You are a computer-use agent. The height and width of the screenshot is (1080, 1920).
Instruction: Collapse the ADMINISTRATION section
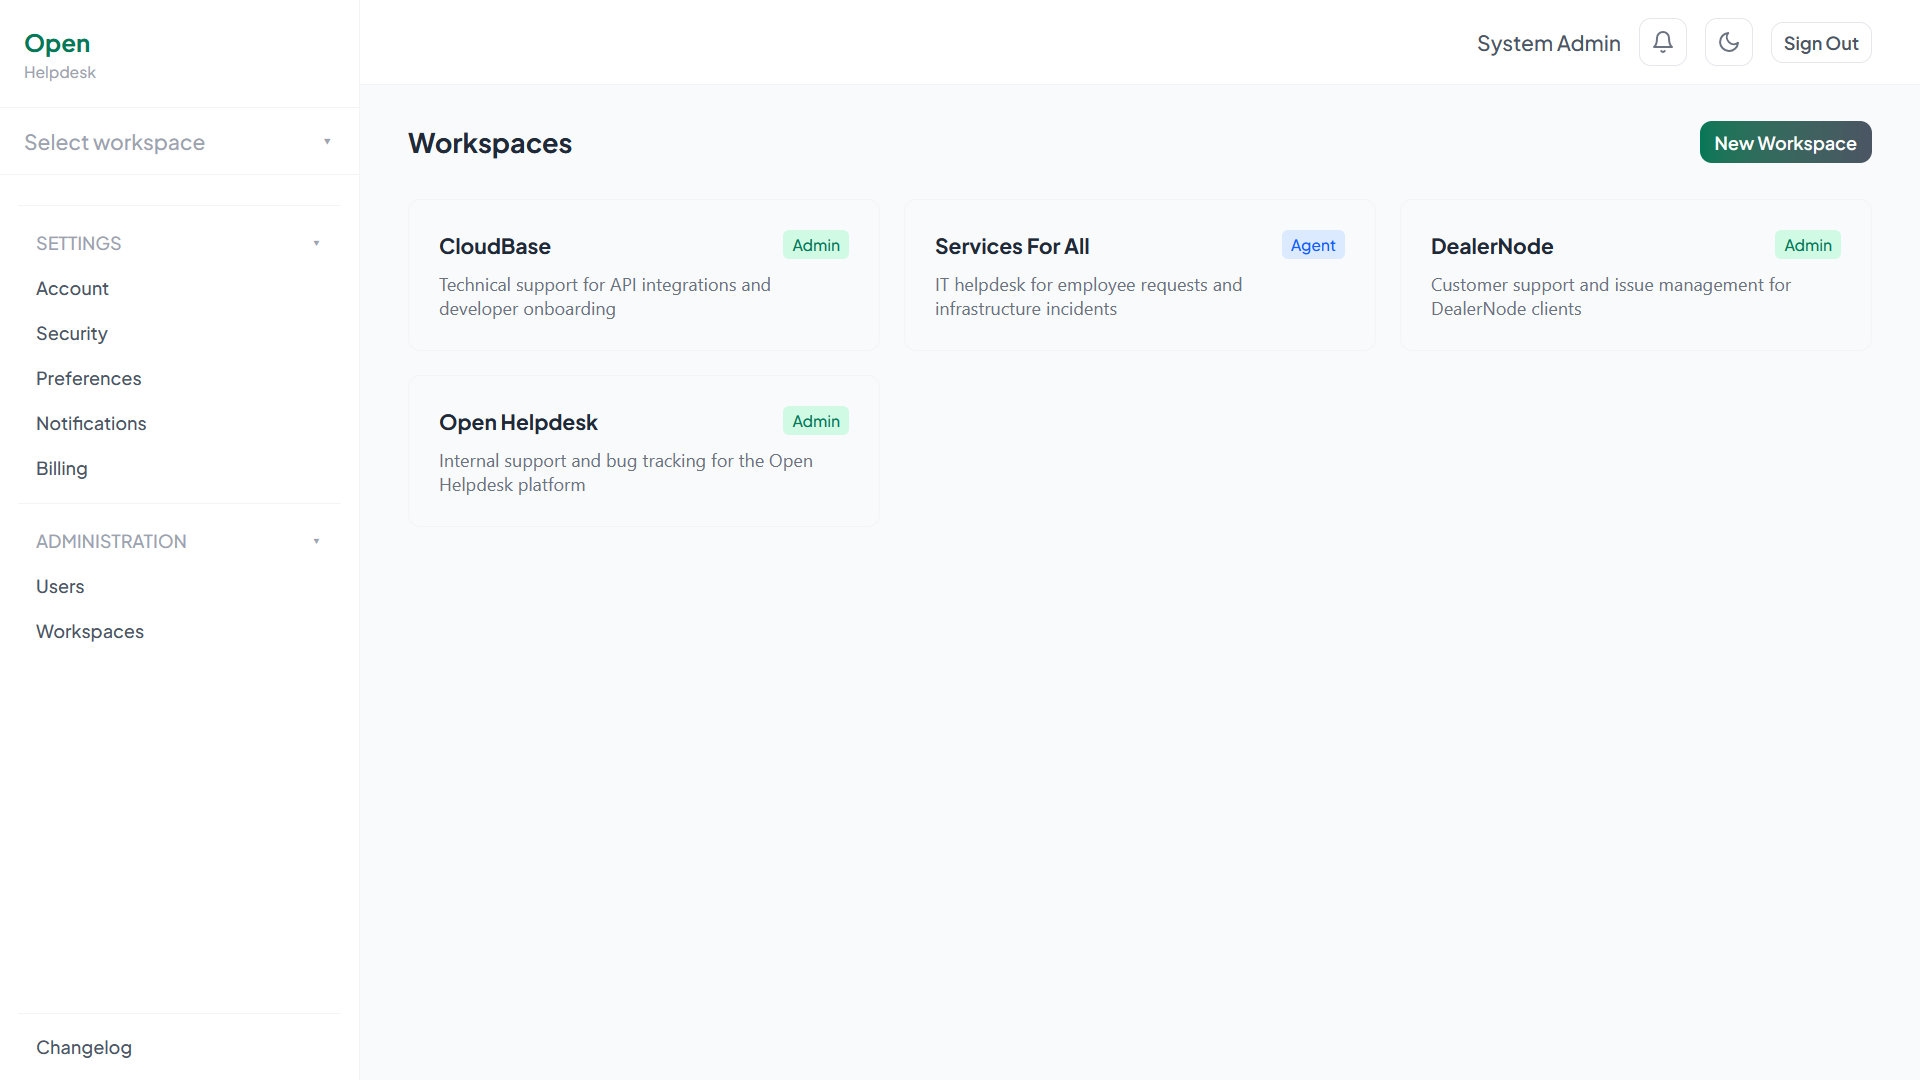[179, 542]
